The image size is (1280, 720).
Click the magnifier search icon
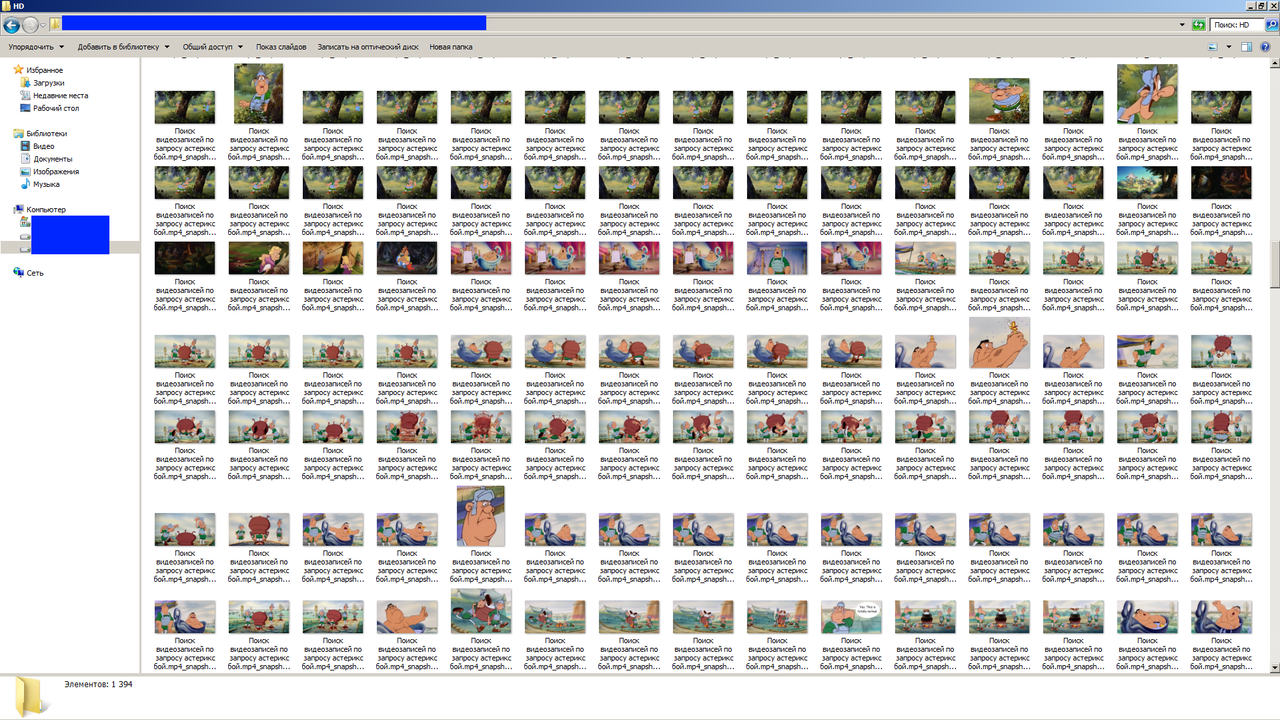pos(1270,24)
